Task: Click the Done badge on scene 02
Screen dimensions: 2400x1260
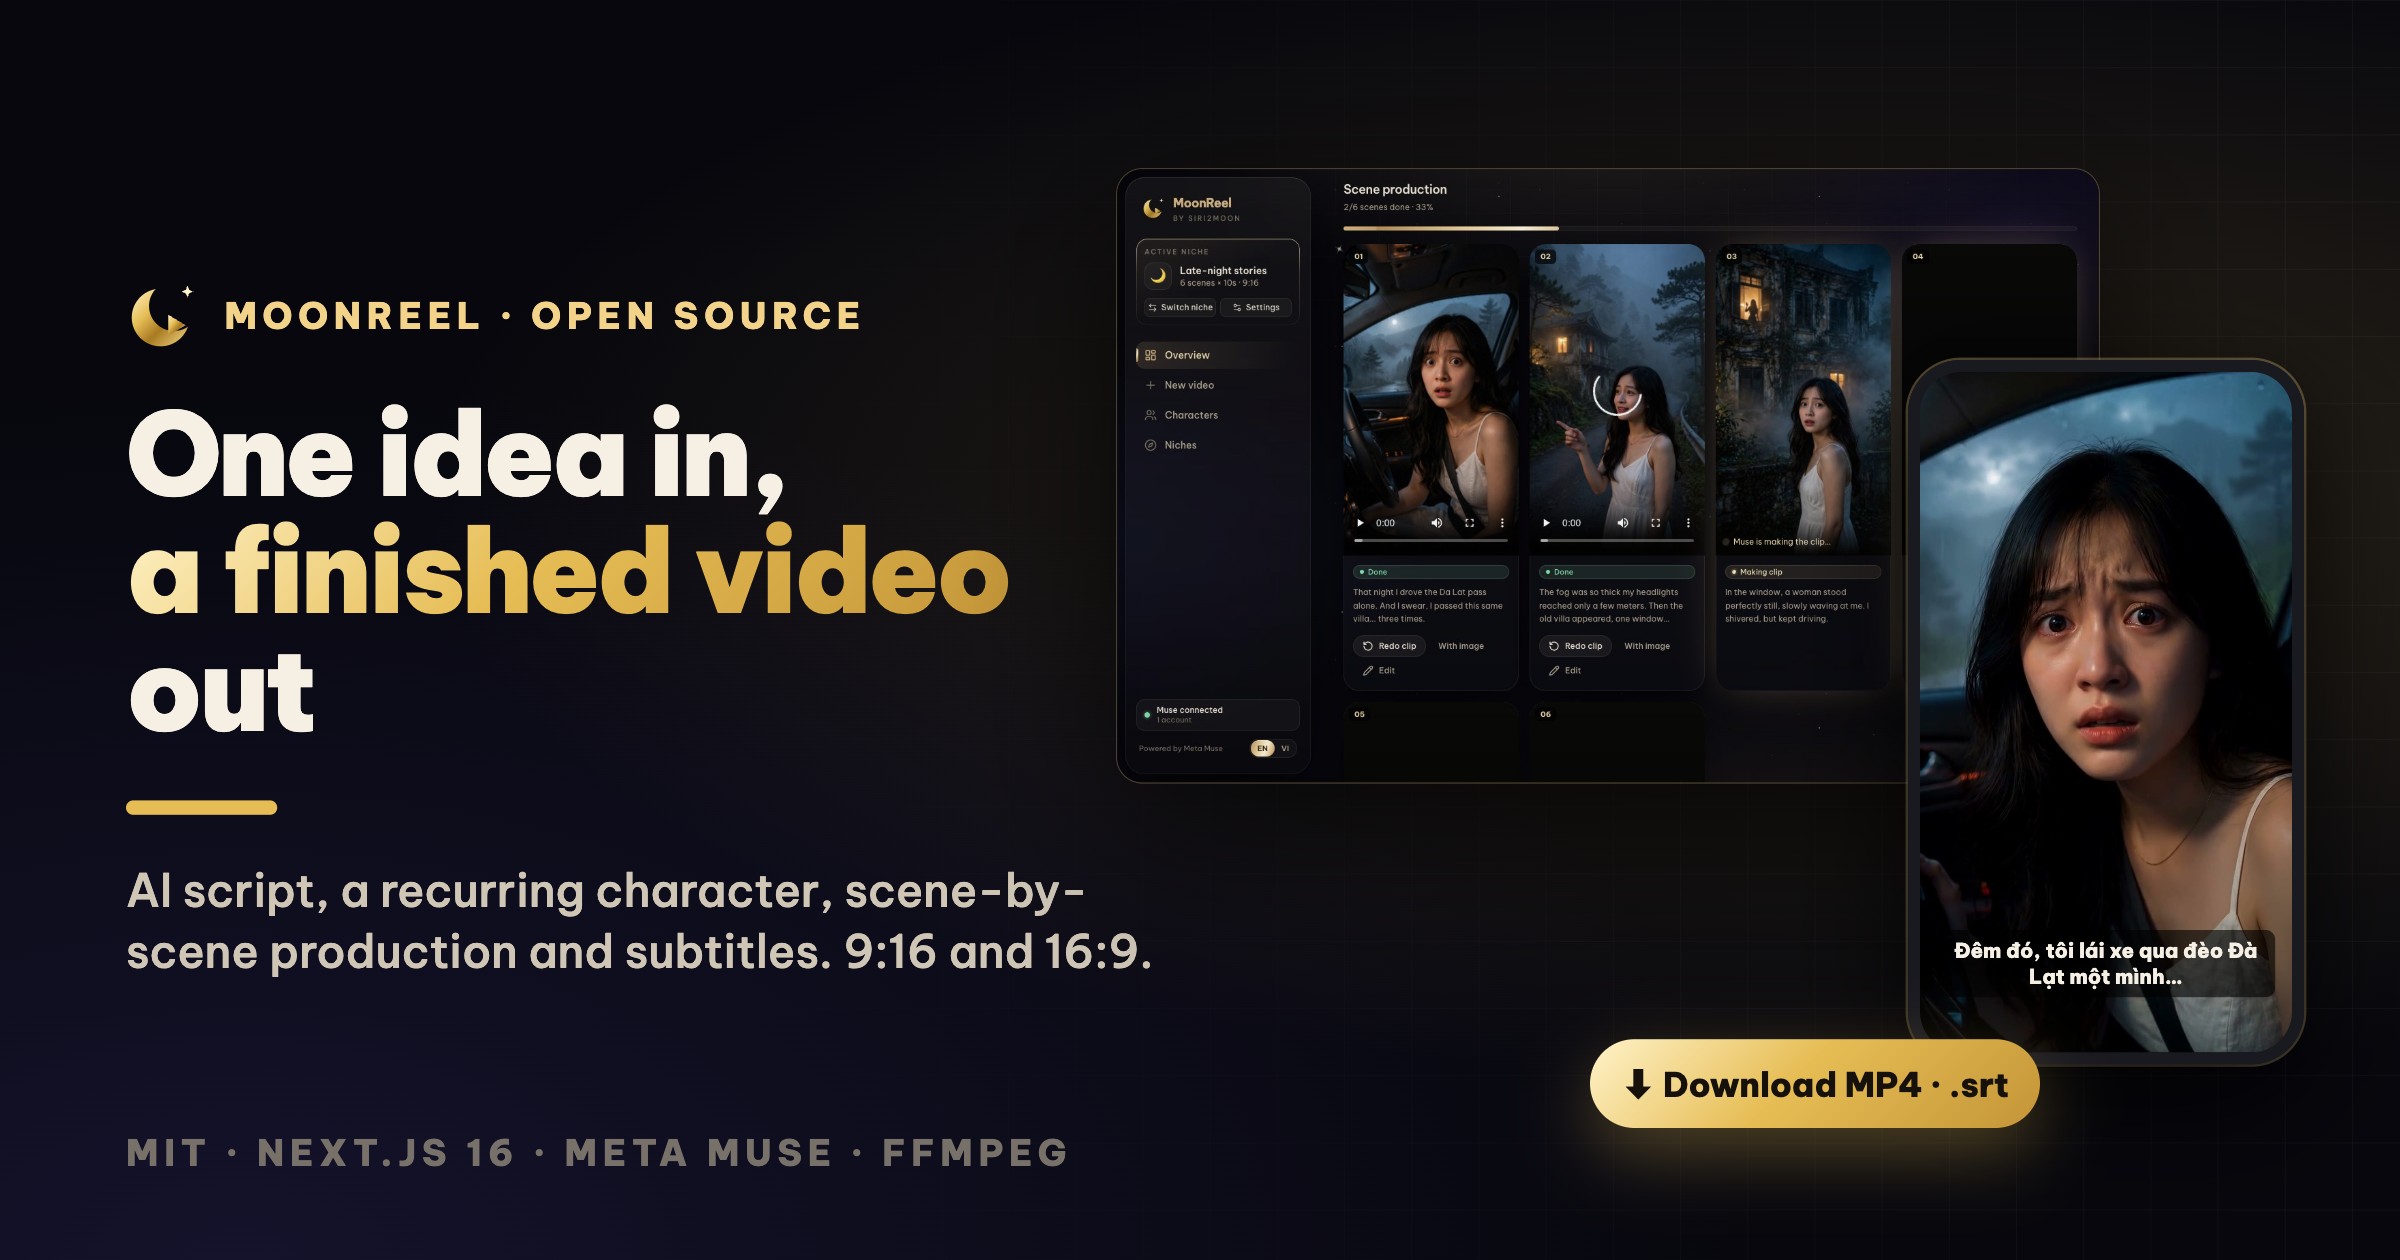Action: pyautogui.click(x=1617, y=572)
